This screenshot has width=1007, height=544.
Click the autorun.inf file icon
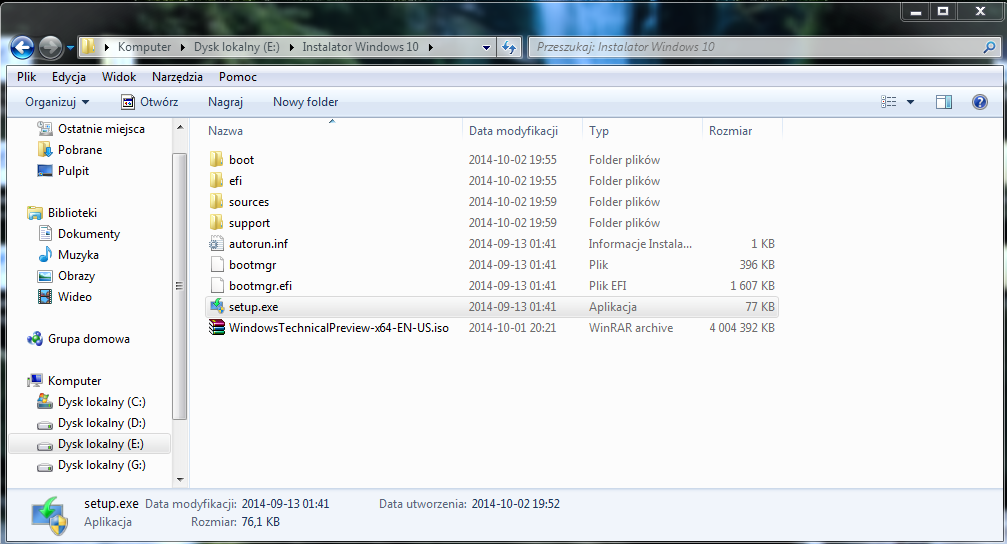[x=217, y=244]
